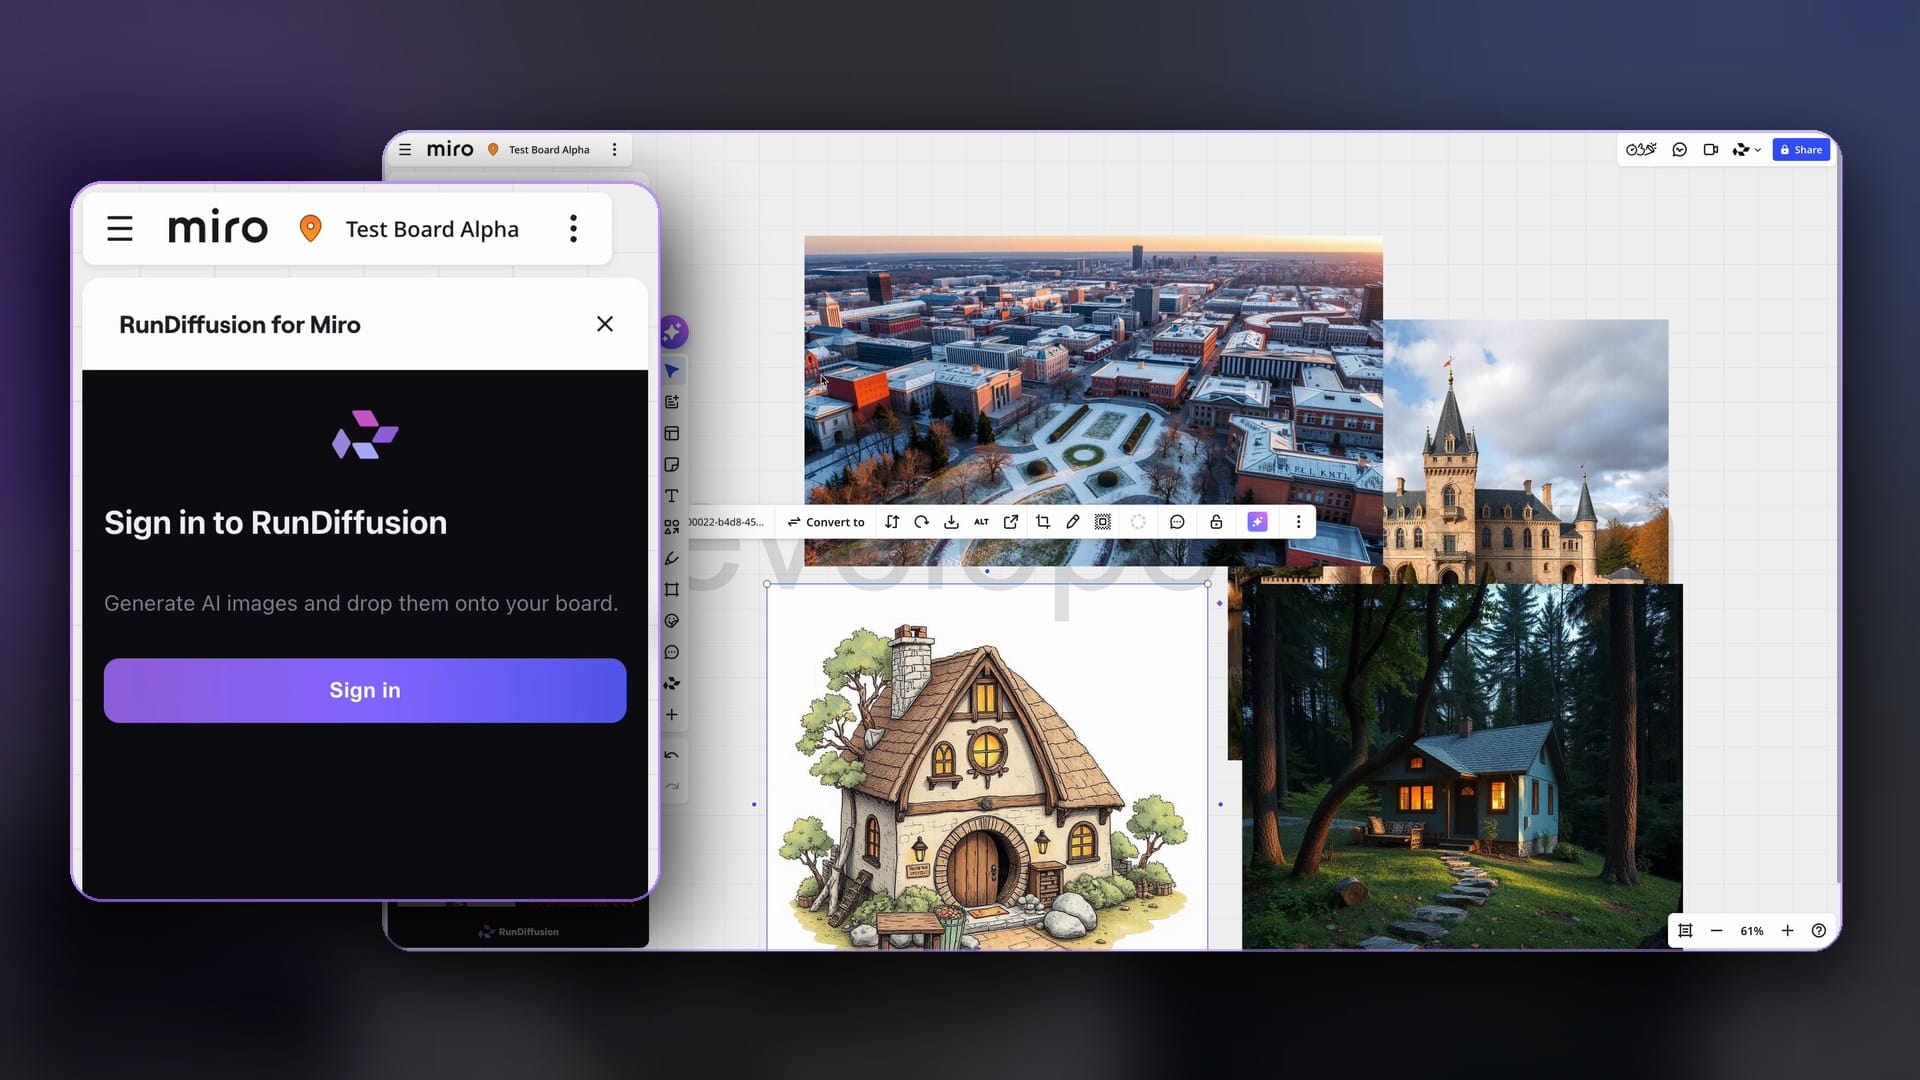Toggle lock on the selected image
This screenshot has height=1080, width=1920.
pos(1216,522)
